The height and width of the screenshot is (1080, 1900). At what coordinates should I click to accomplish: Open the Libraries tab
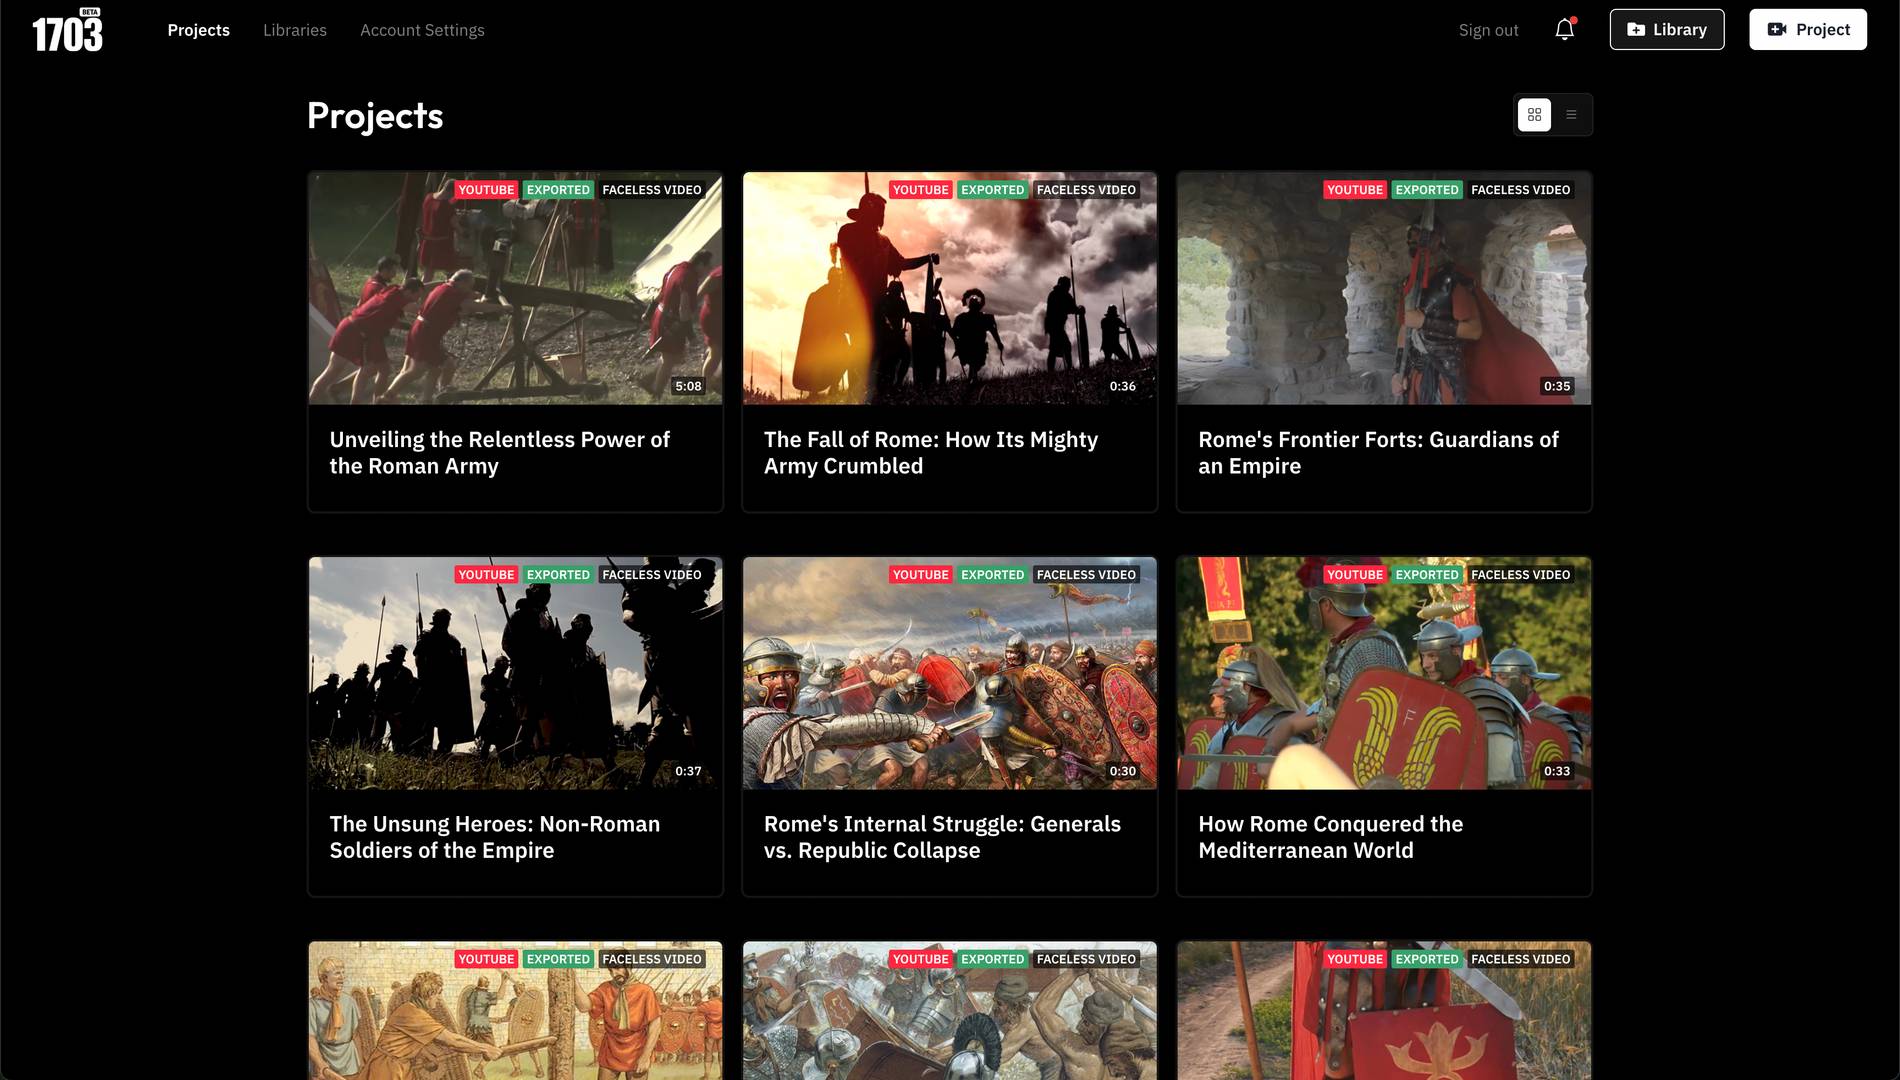click(294, 30)
